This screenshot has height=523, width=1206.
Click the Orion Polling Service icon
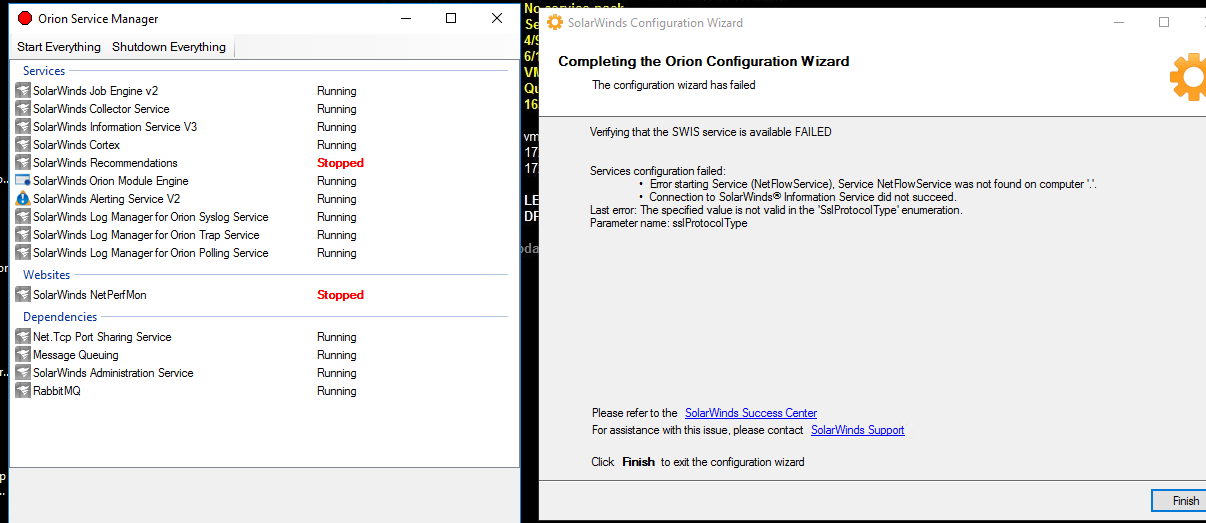(x=24, y=253)
